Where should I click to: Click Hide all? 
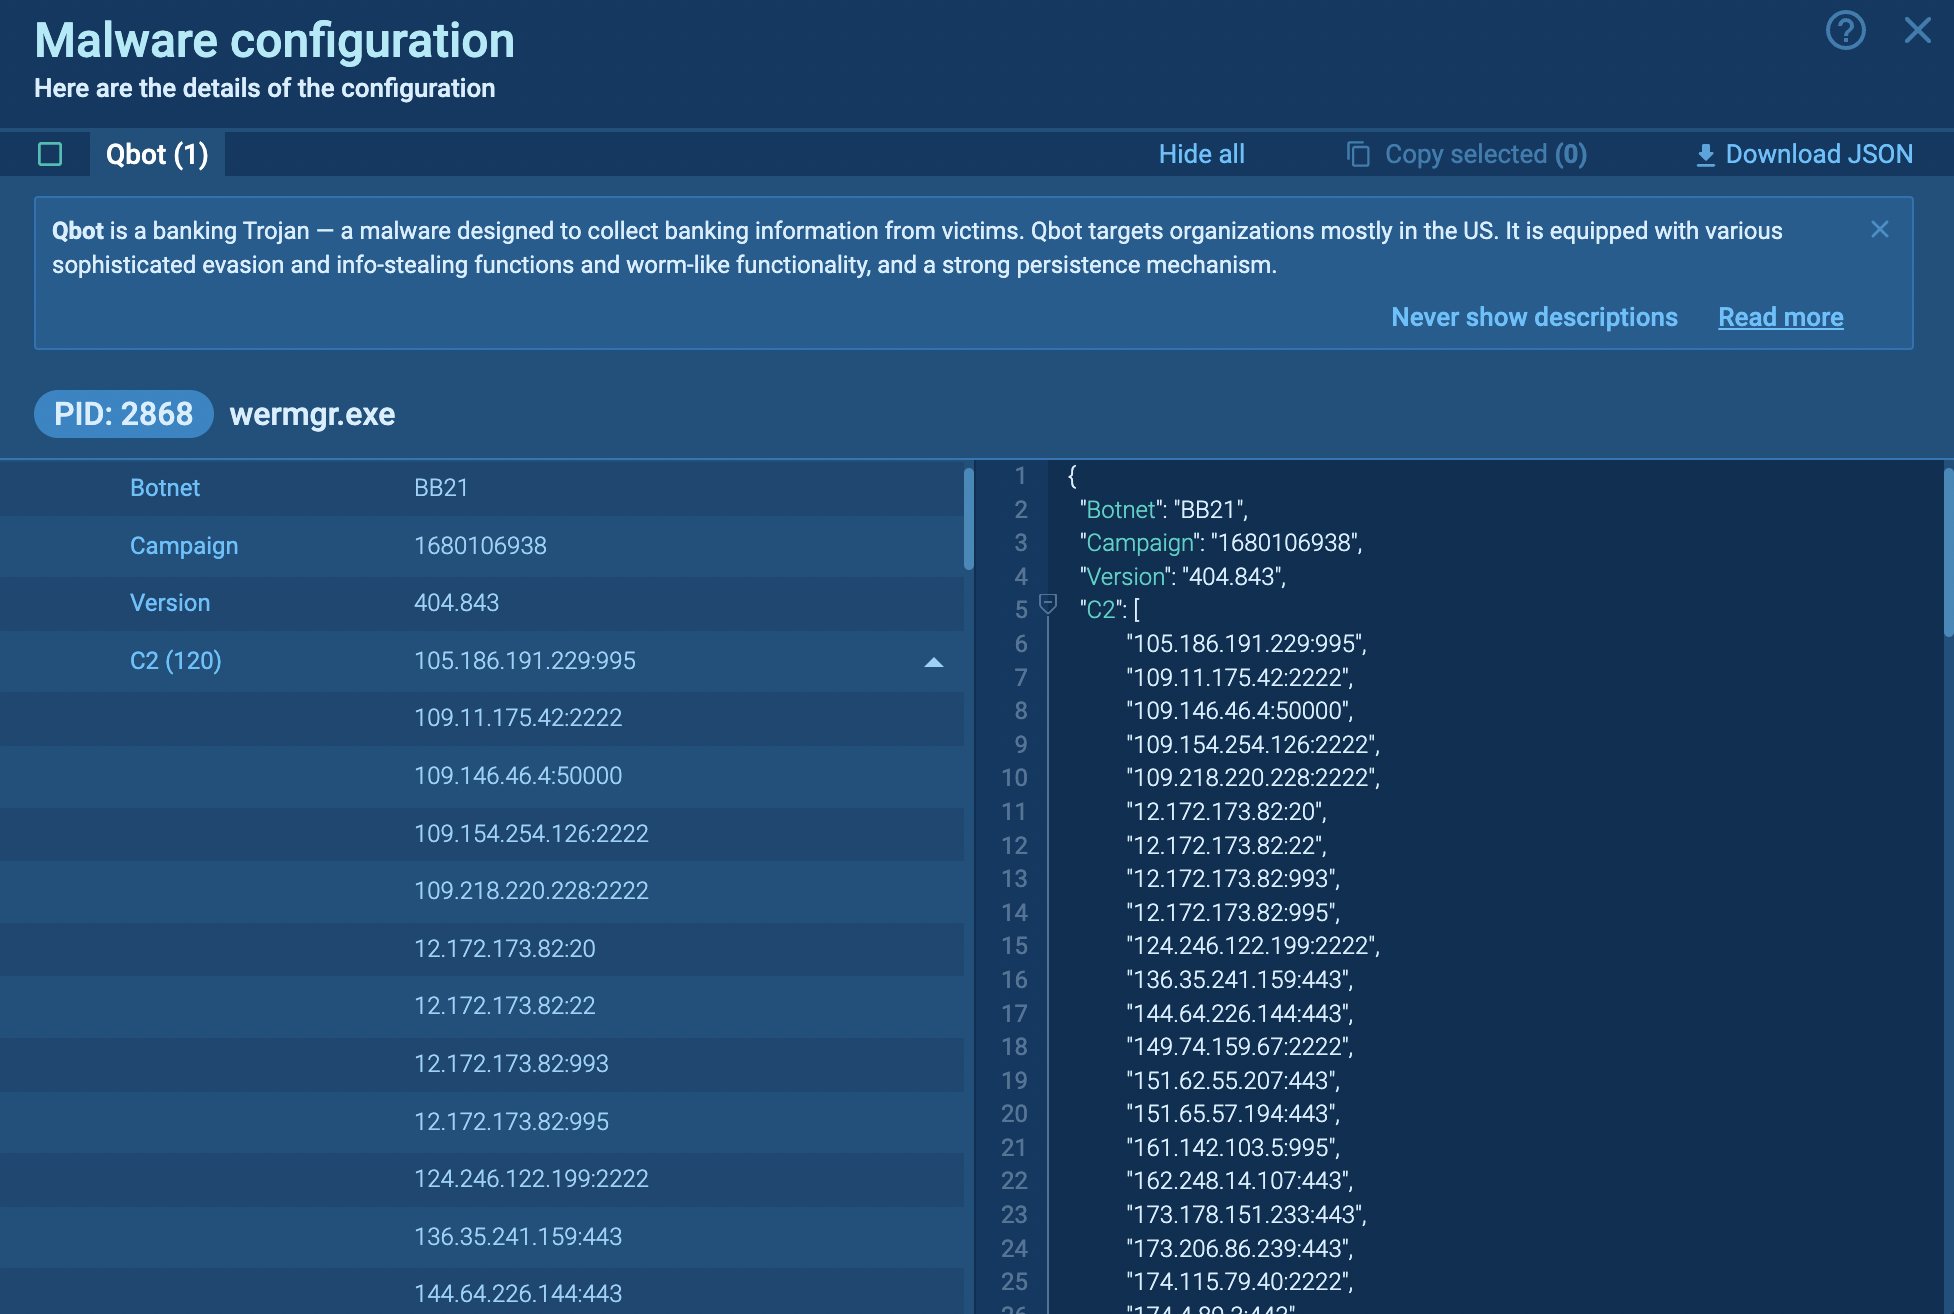point(1201,154)
